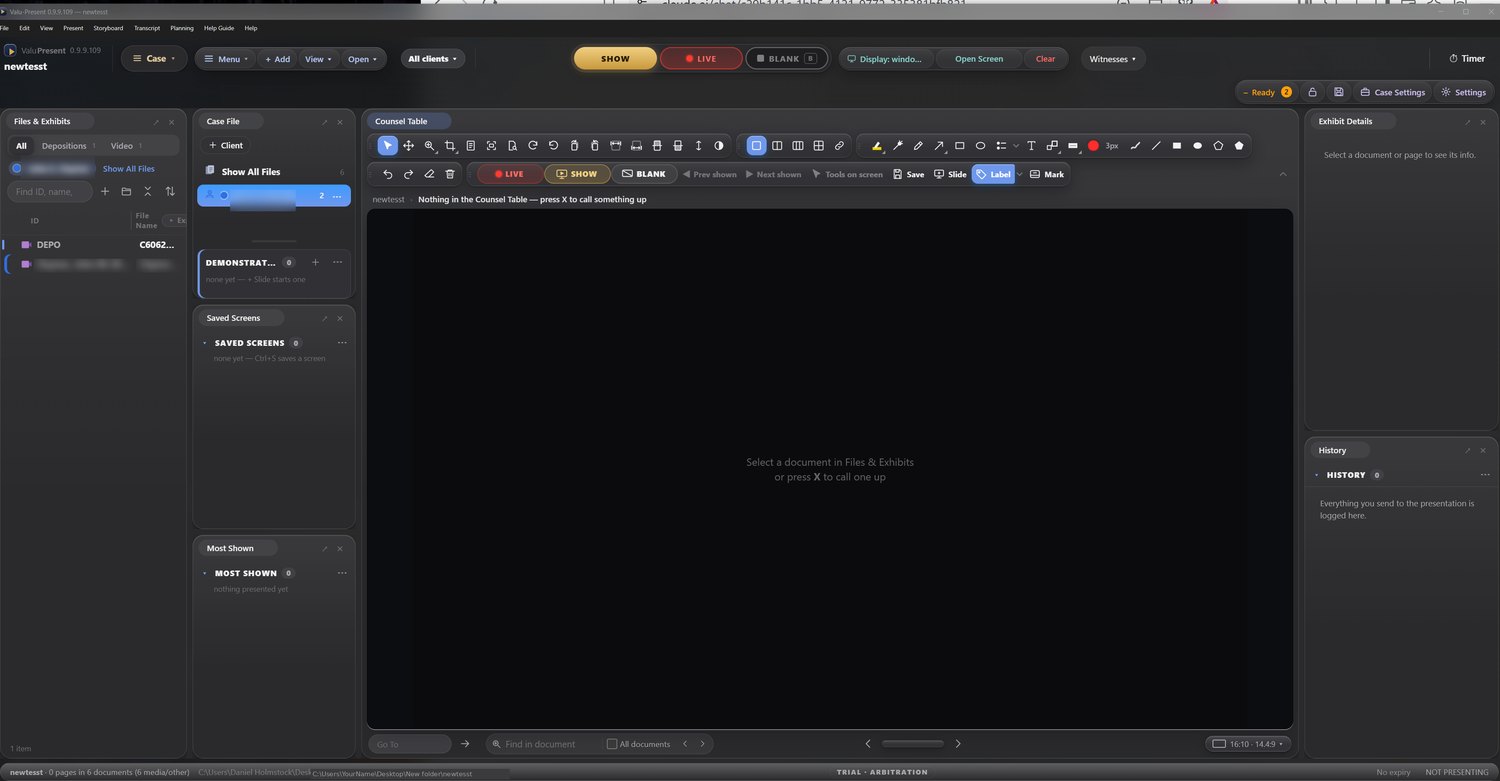
Task: Toggle the single-page layout view button
Action: click(x=756, y=146)
